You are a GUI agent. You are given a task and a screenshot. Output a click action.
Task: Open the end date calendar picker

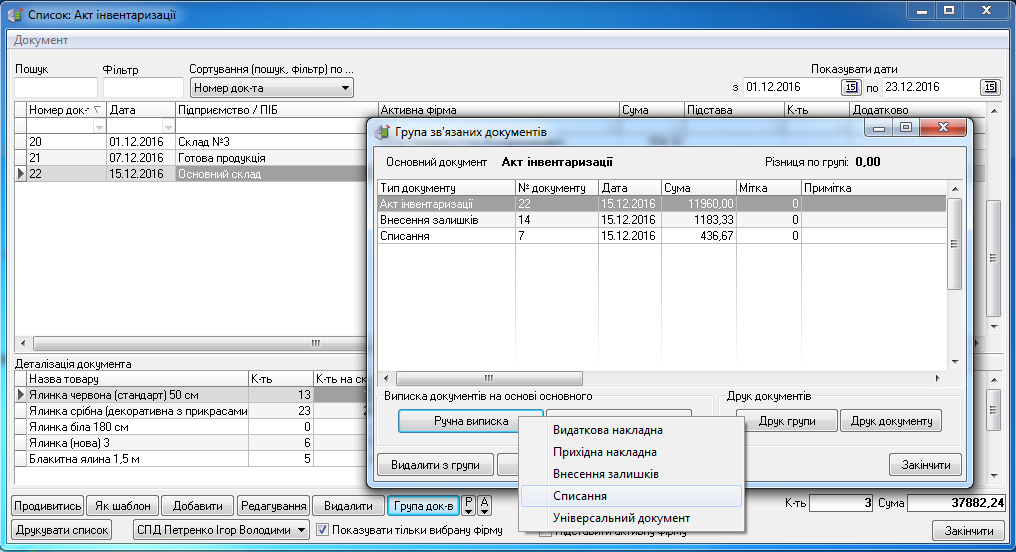[x=989, y=87]
